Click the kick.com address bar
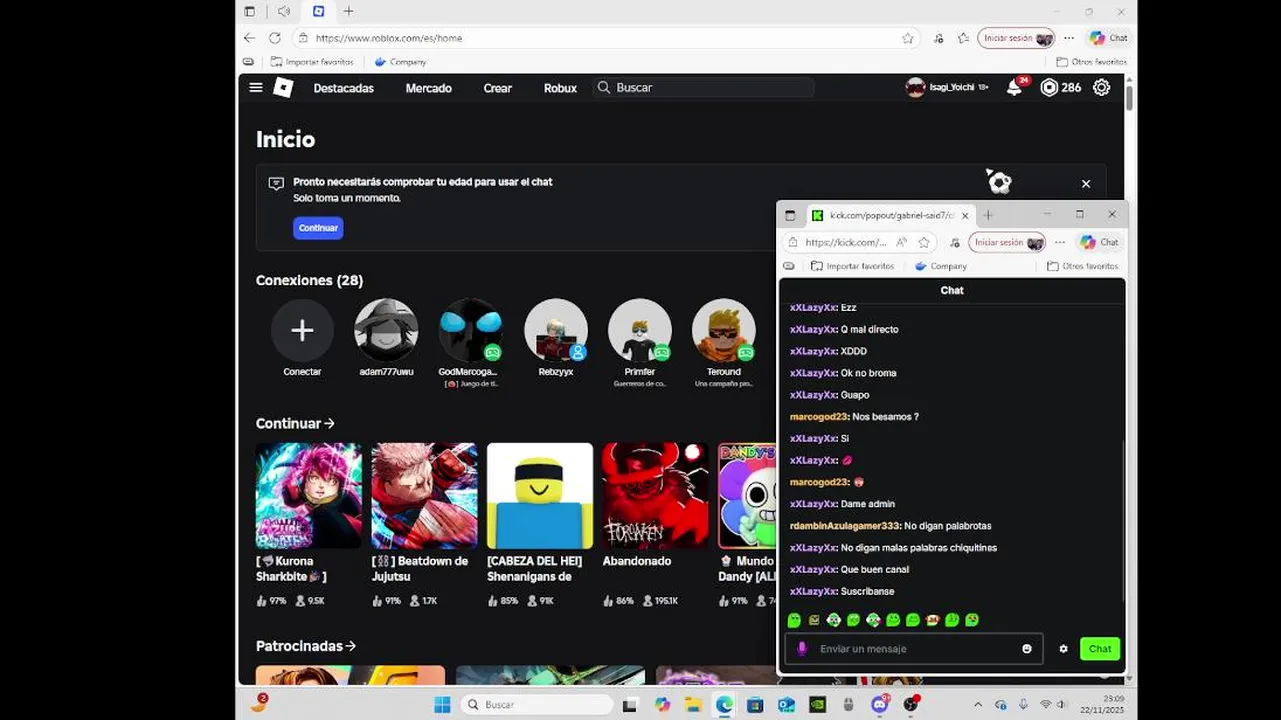 pos(845,242)
